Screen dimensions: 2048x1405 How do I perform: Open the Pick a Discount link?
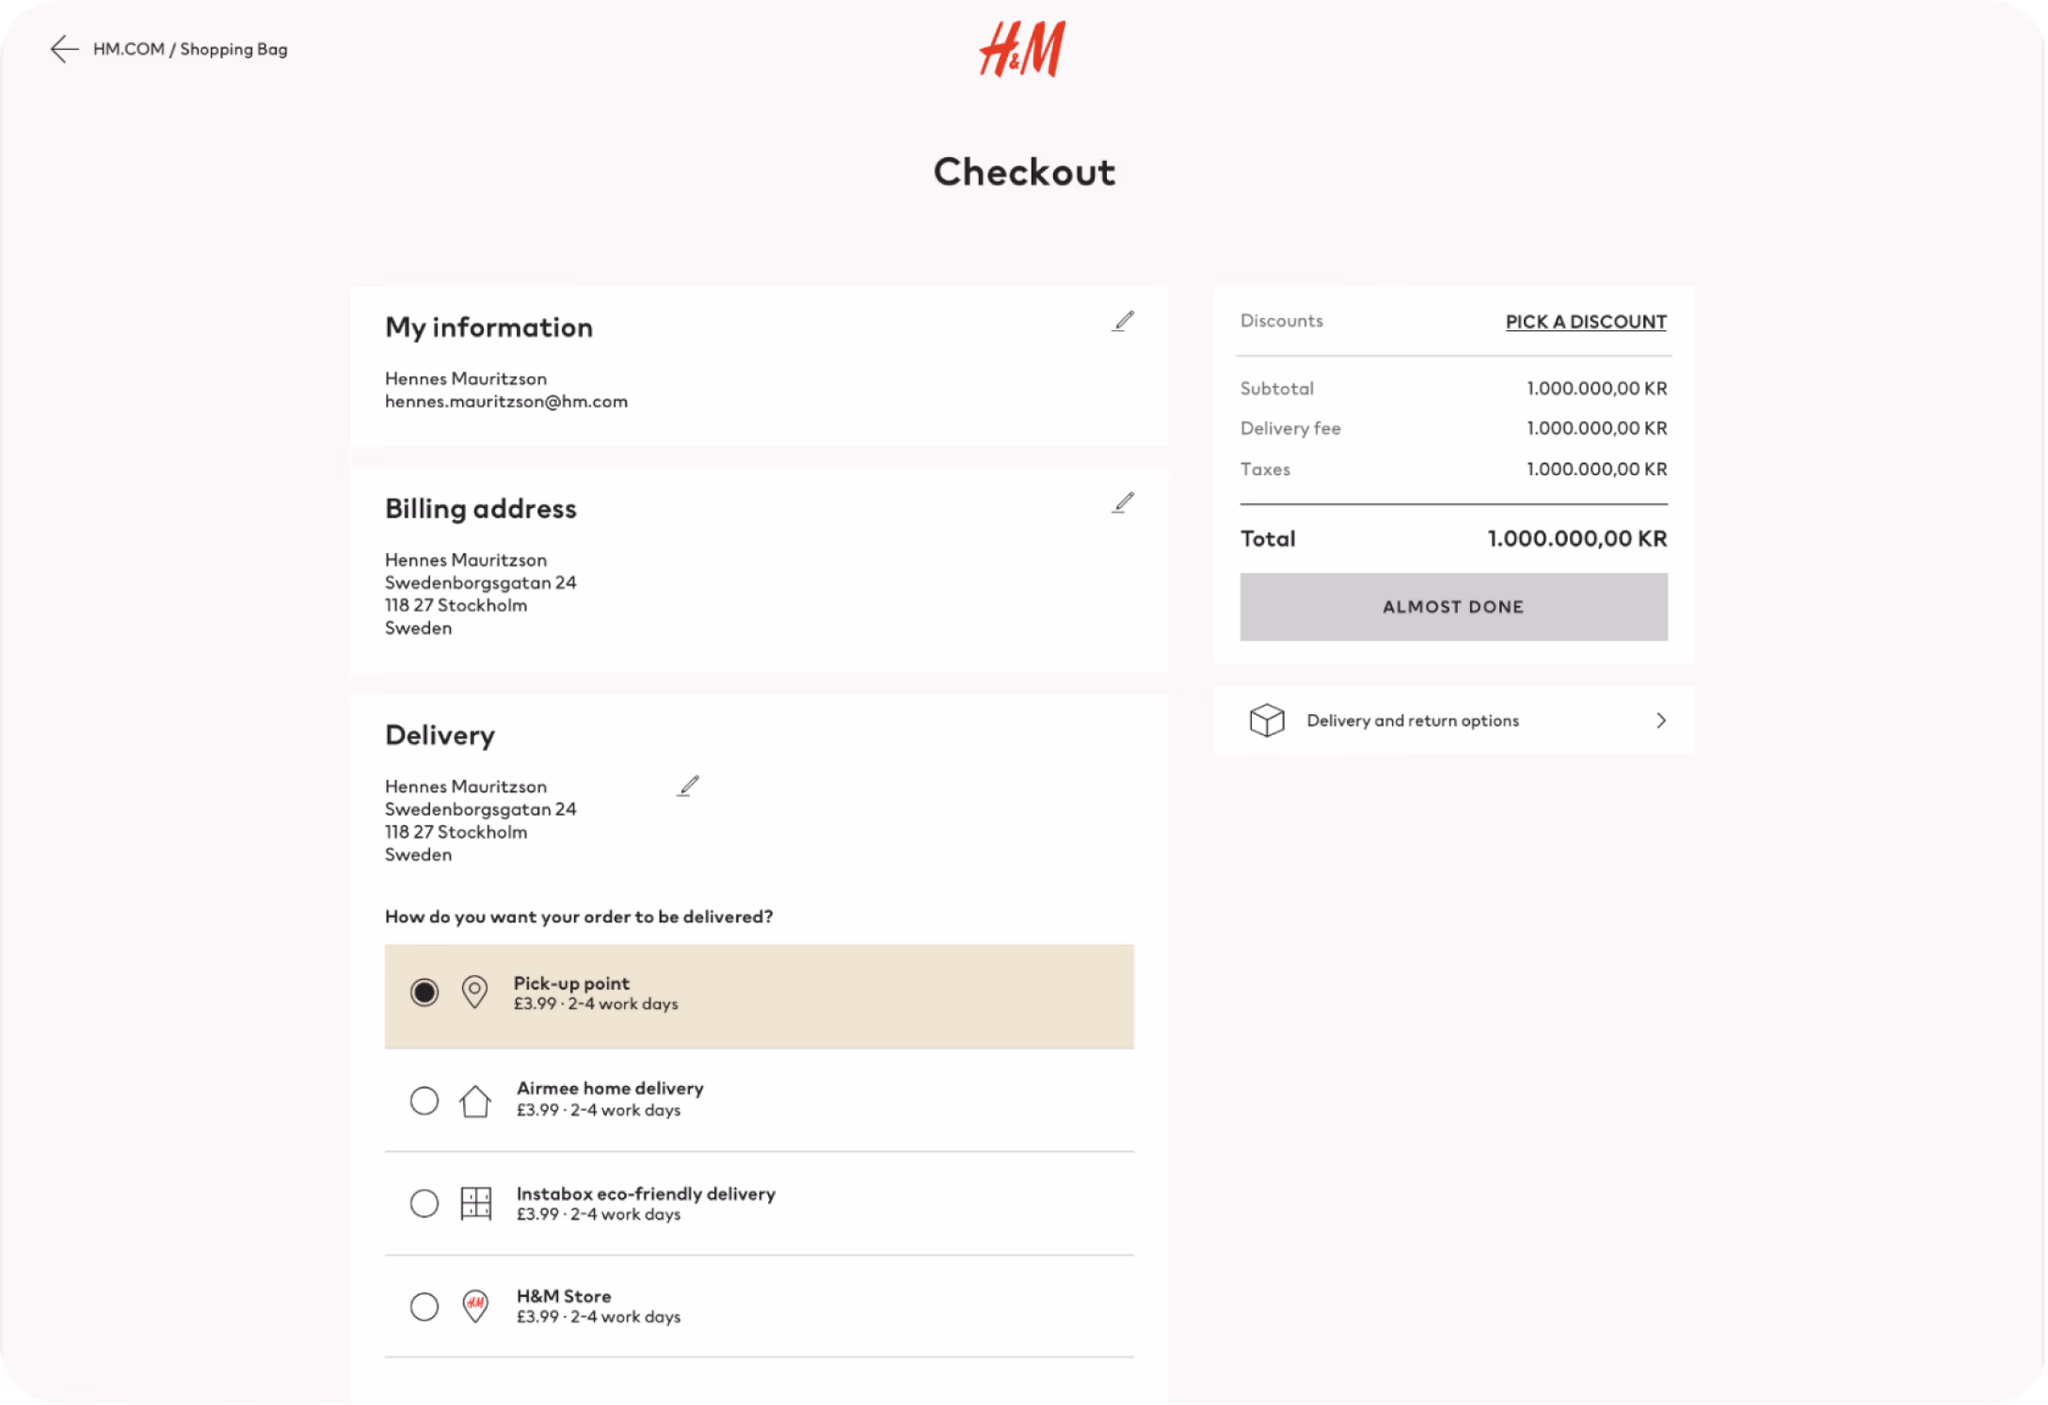pyautogui.click(x=1585, y=322)
